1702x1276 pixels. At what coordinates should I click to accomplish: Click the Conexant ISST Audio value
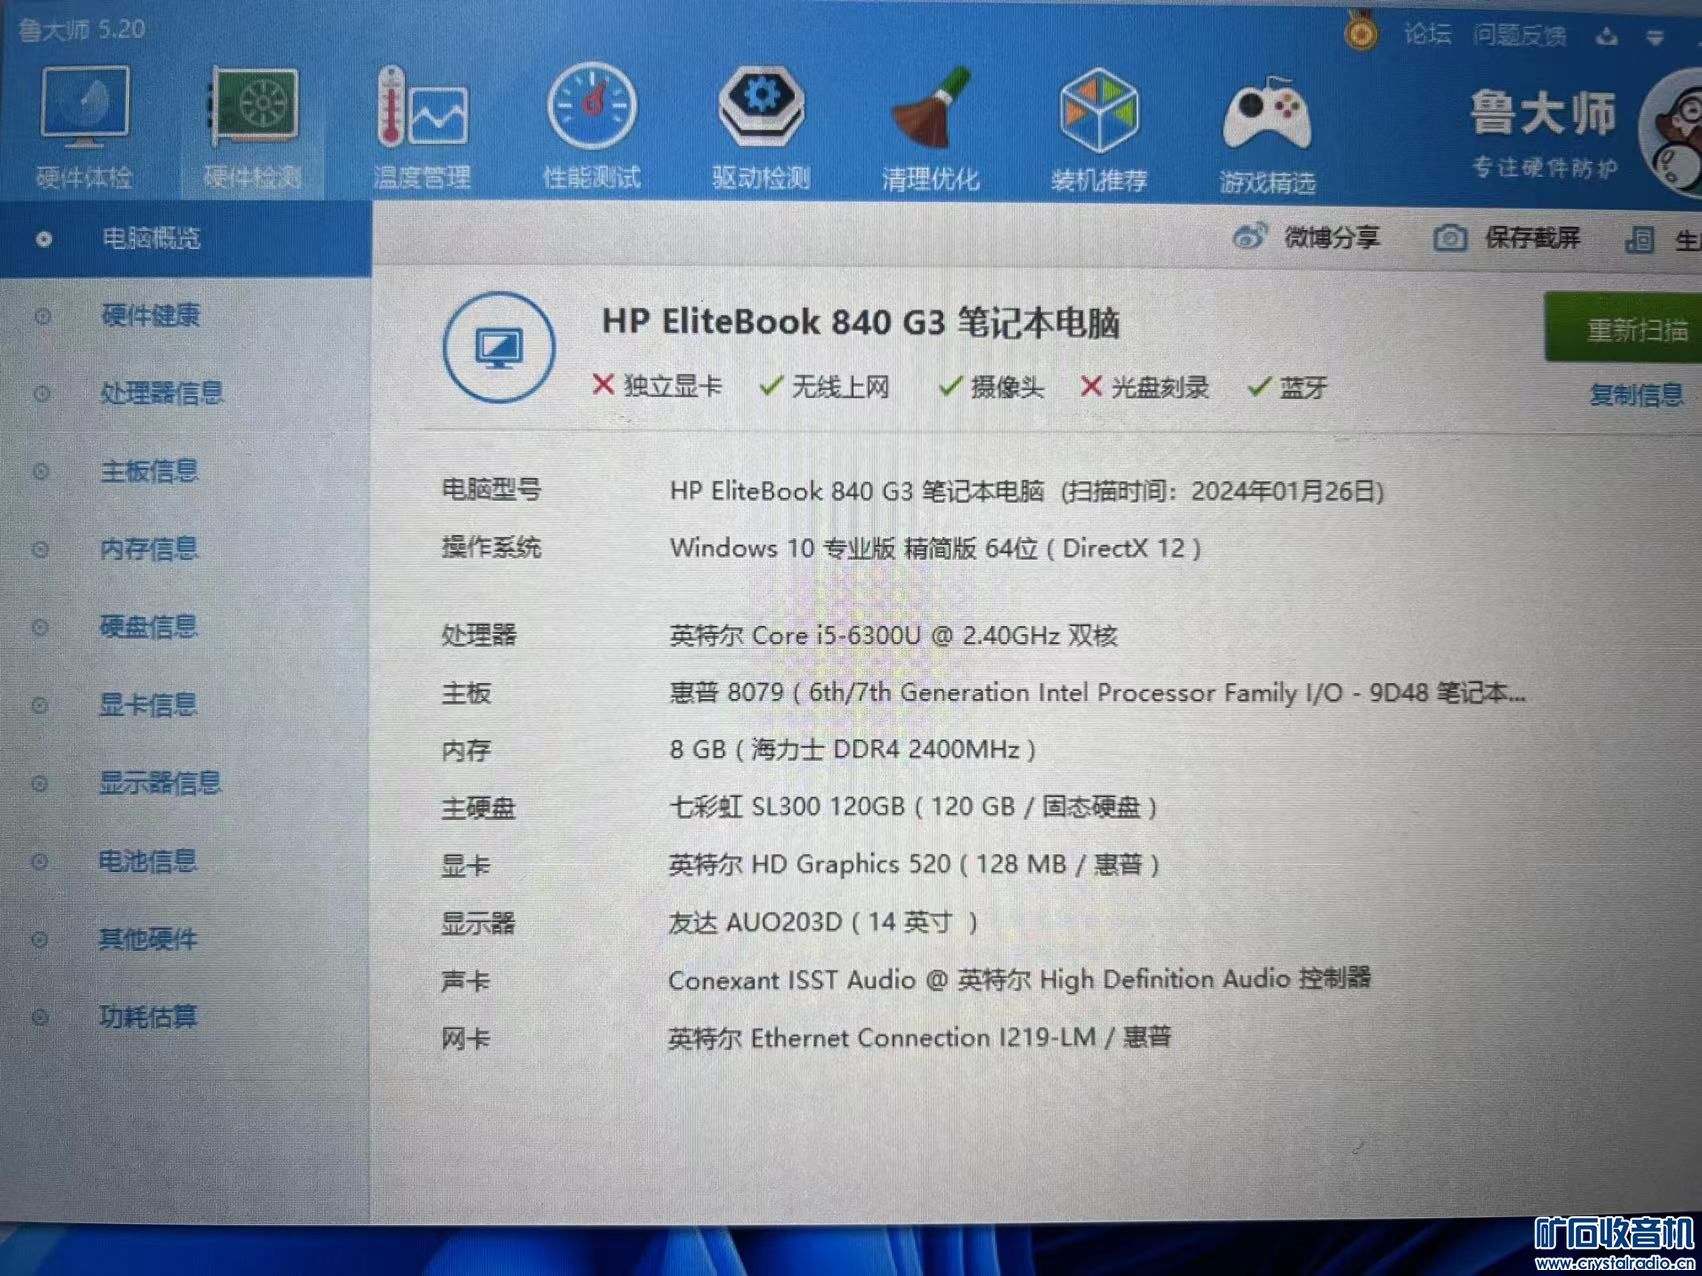[1019, 979]
